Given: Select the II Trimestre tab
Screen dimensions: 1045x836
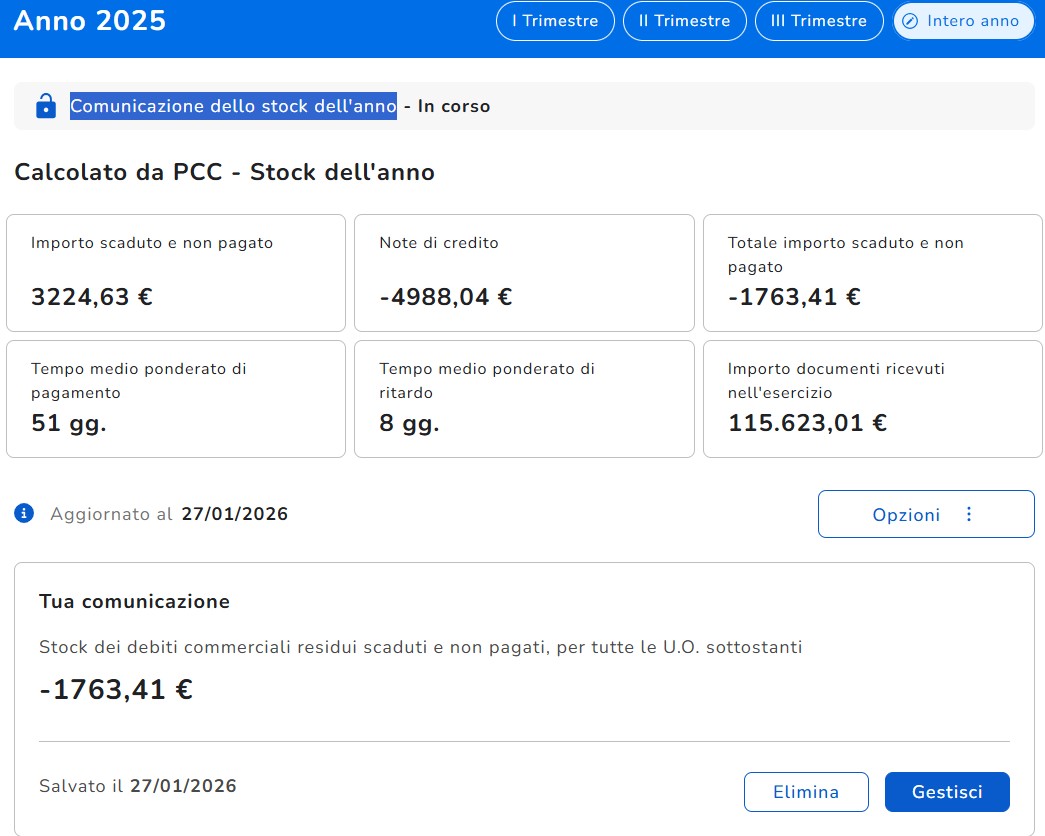Looking at the screenshot, I should coord(684,21).
